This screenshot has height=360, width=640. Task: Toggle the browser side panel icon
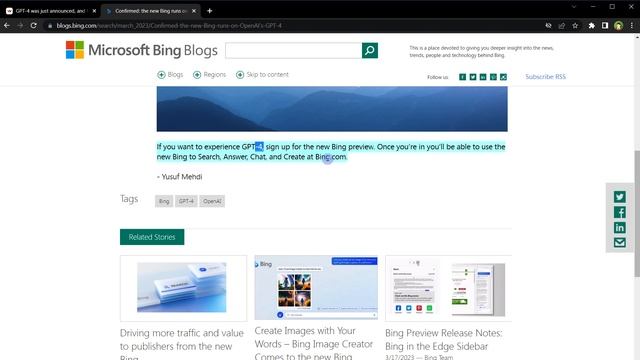(x=605, y=25)
